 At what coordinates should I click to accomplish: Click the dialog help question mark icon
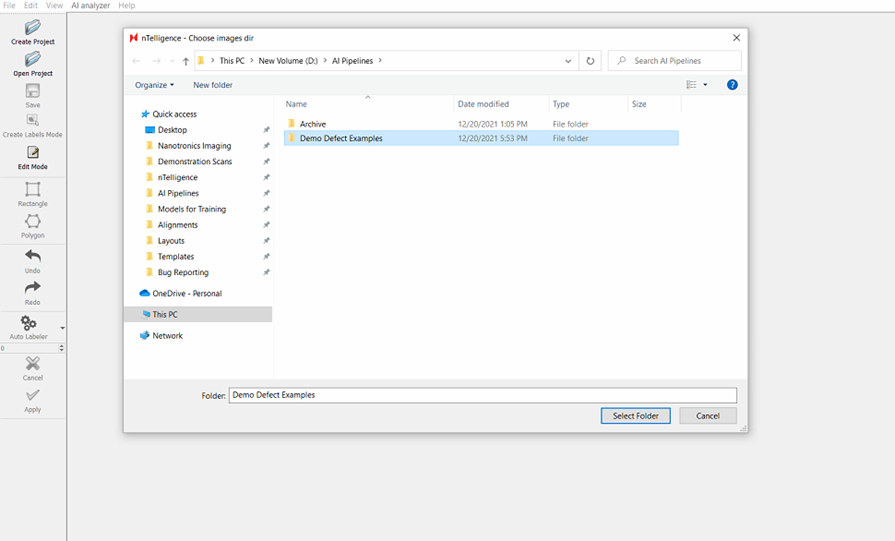(x=732, y=85)
